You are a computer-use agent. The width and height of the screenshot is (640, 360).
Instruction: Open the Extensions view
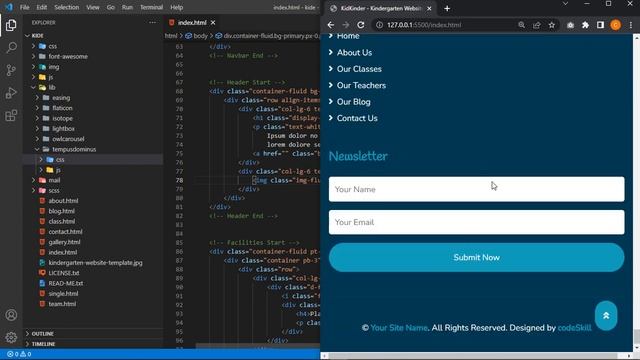(x=11, y=116)
